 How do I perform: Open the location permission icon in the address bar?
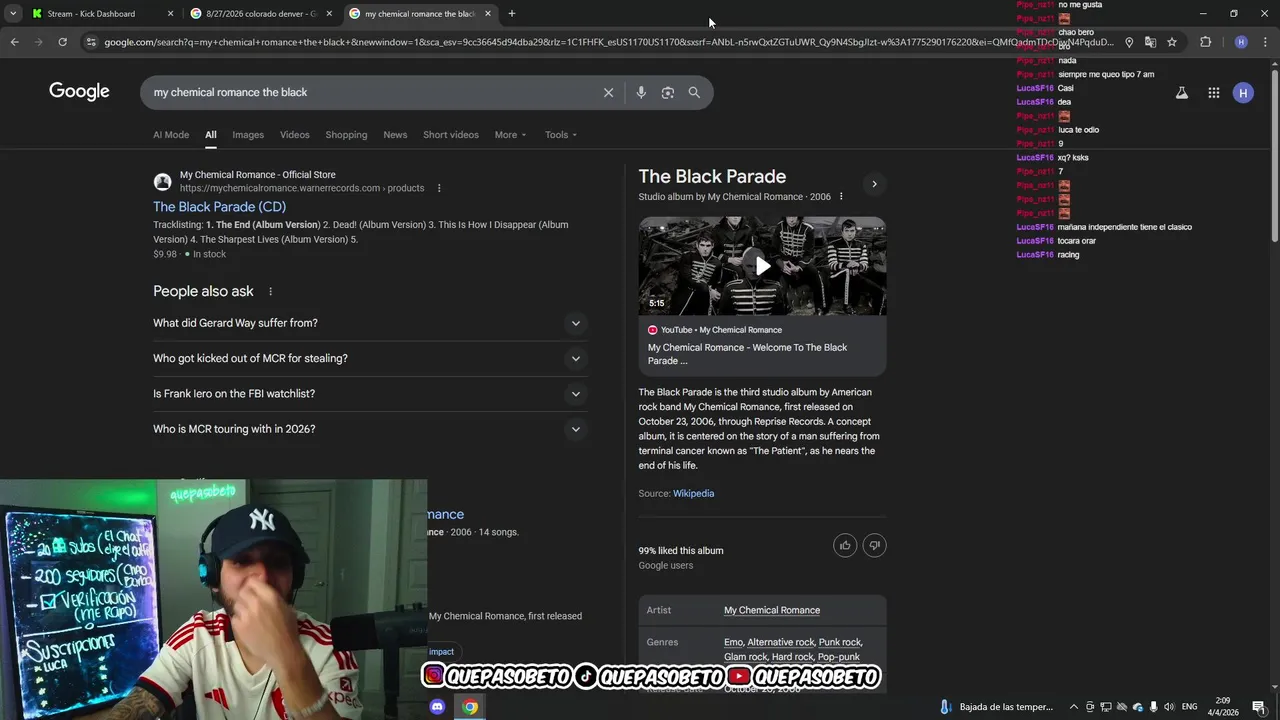tap(1129, 42)
